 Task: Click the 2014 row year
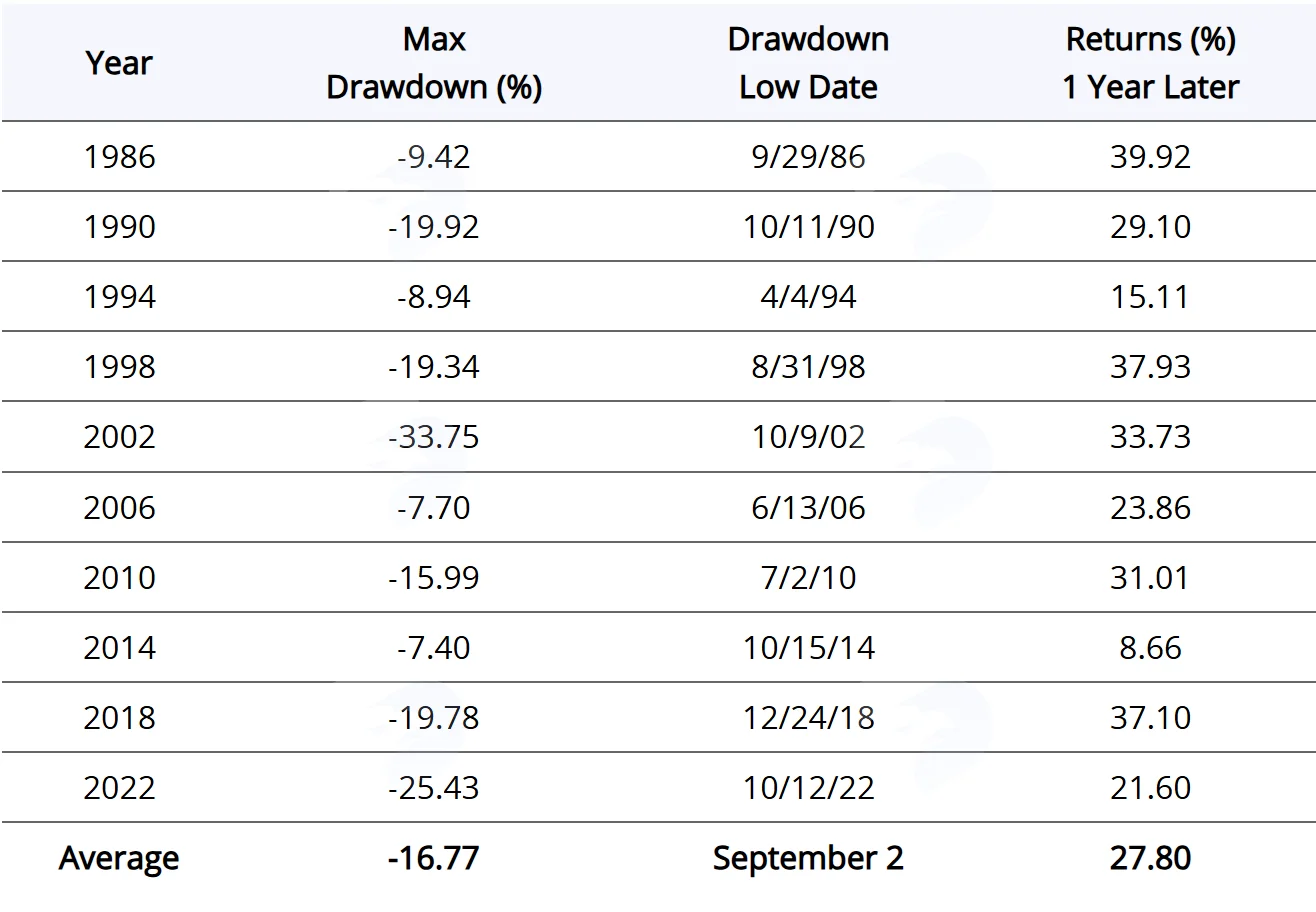[120, 647]
